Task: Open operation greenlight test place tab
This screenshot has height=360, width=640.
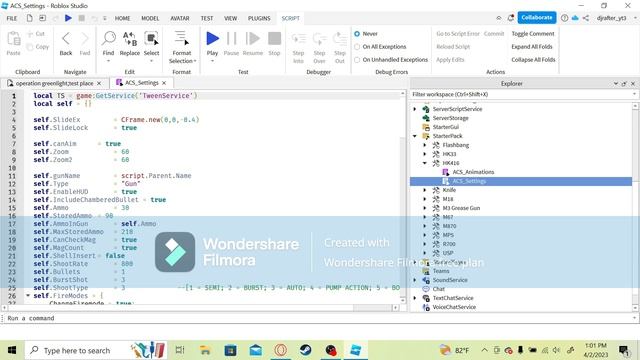Action: point(54,83)
